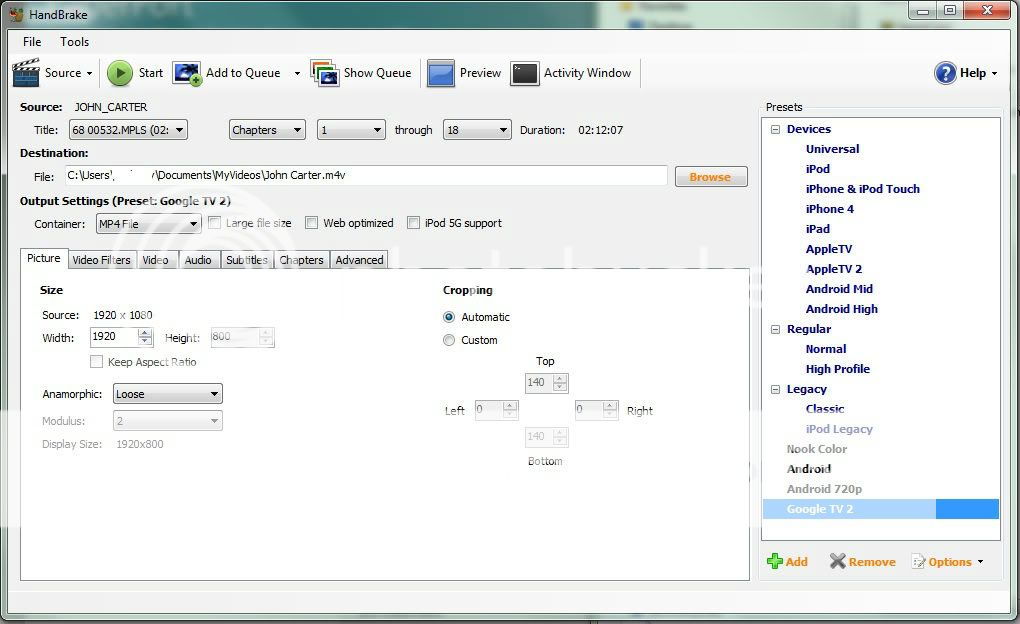Open the Tools menu
The height and width of the screenshot is (624, 1020).
pyautogui.click(x=73, y=41)
